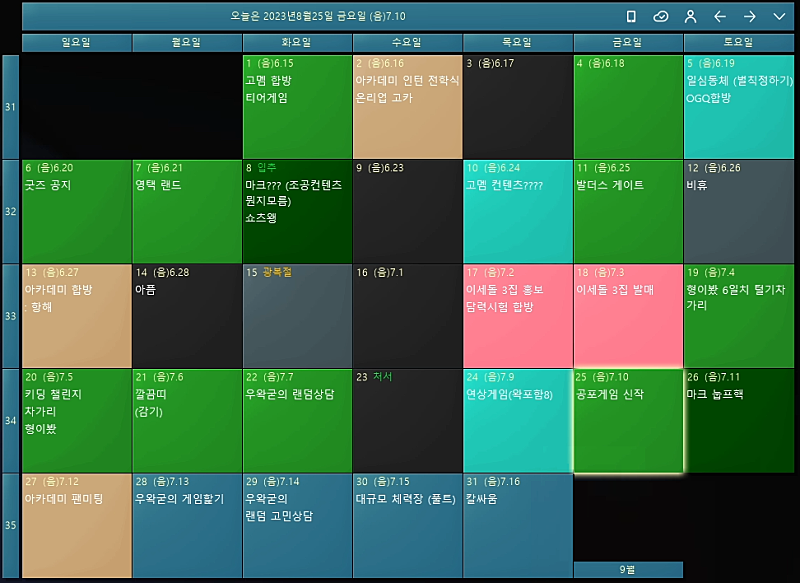Viewport: 800px width, 583px height.
Task: Go to previous month with left arrow
Action: pyautogui.click(x=719, y=16)
